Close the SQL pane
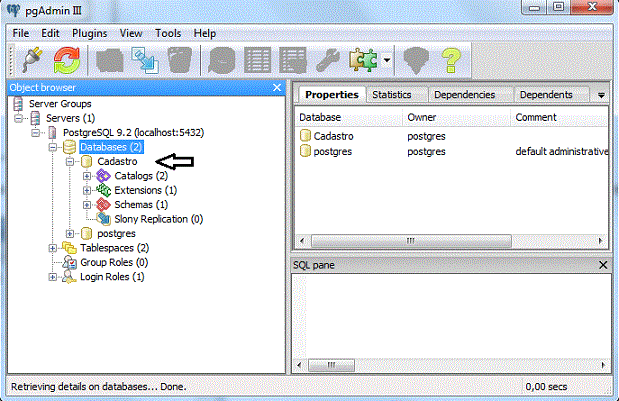 [603, 265]
